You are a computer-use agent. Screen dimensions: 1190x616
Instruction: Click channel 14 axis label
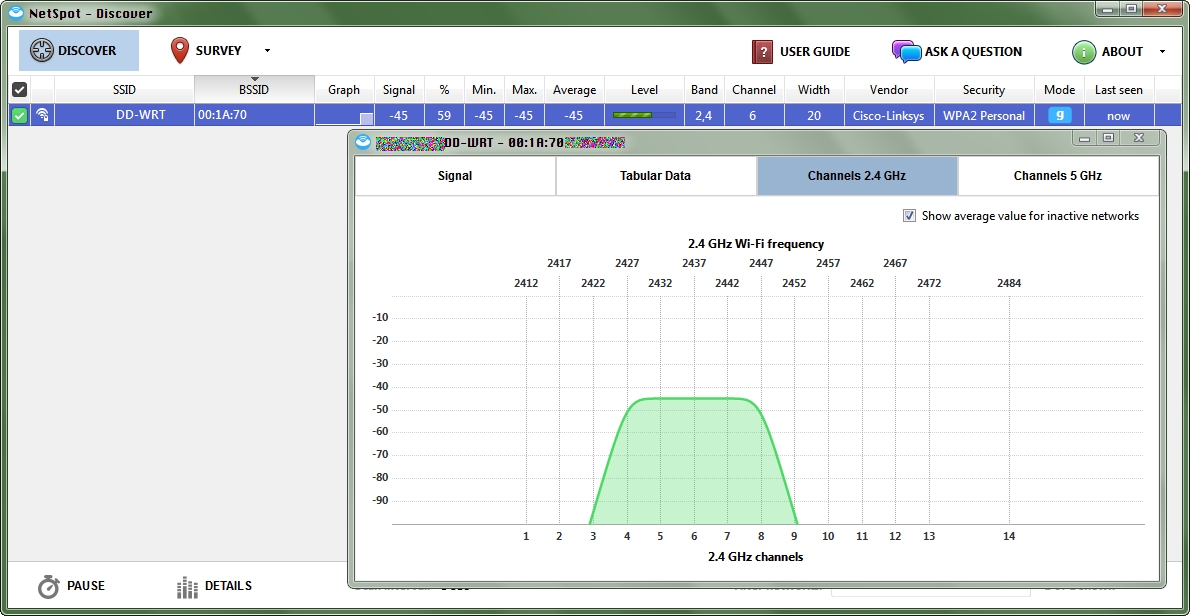[x=1009, y=536]
